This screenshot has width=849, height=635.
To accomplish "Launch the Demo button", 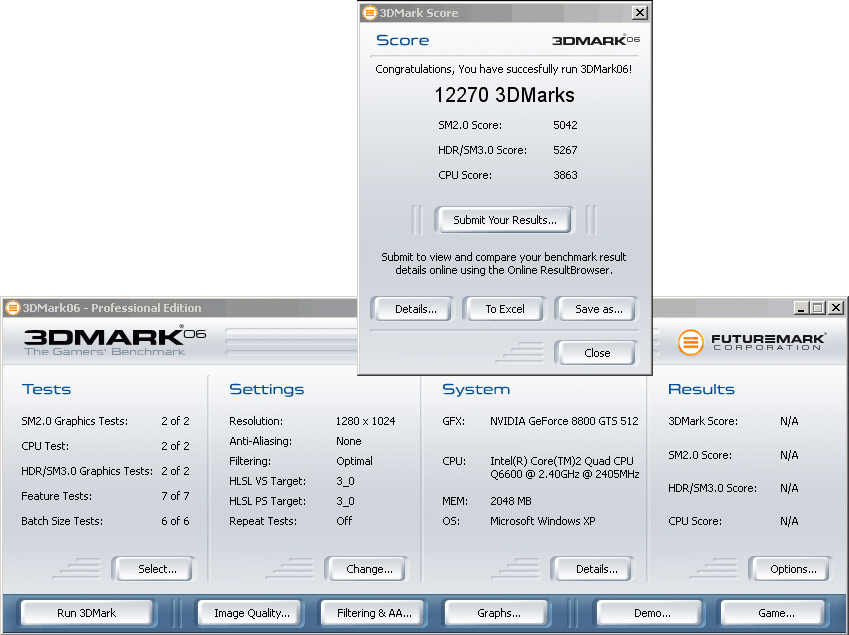I will click(x=652, y=613).
